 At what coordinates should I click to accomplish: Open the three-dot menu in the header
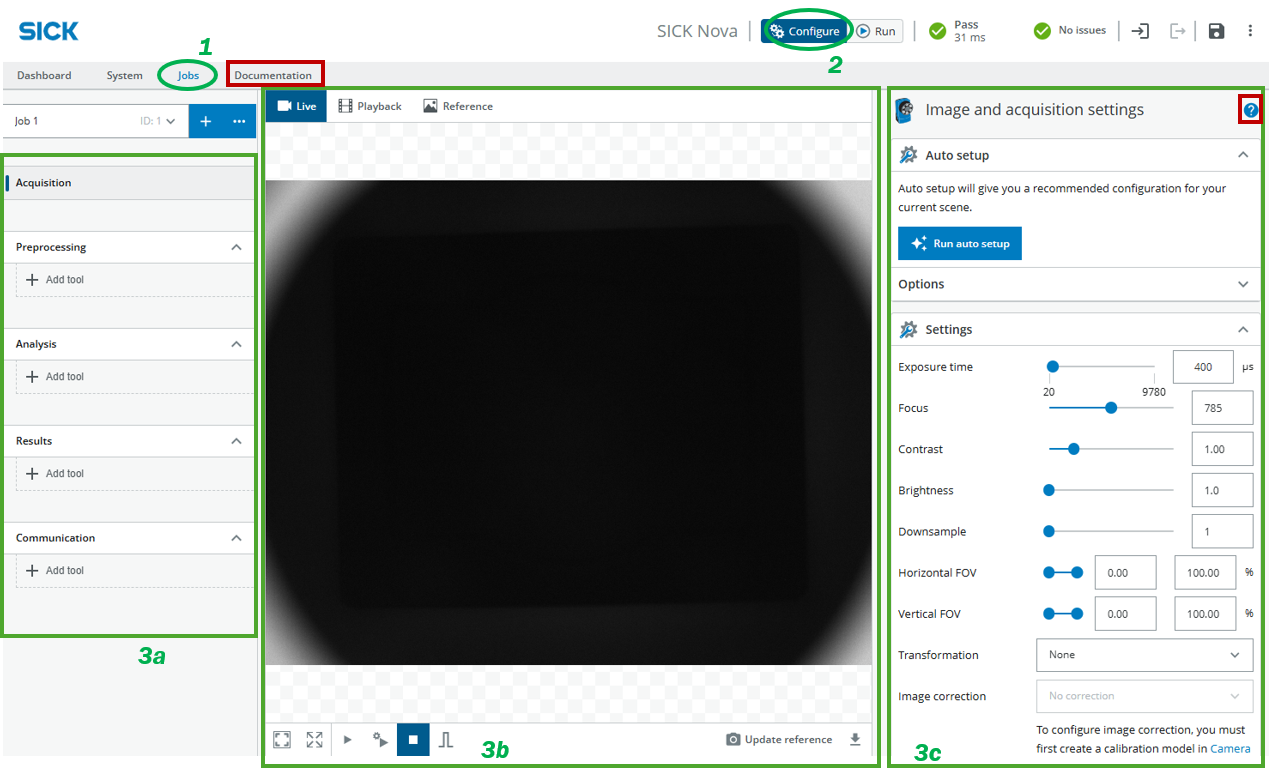(1250, 31)
